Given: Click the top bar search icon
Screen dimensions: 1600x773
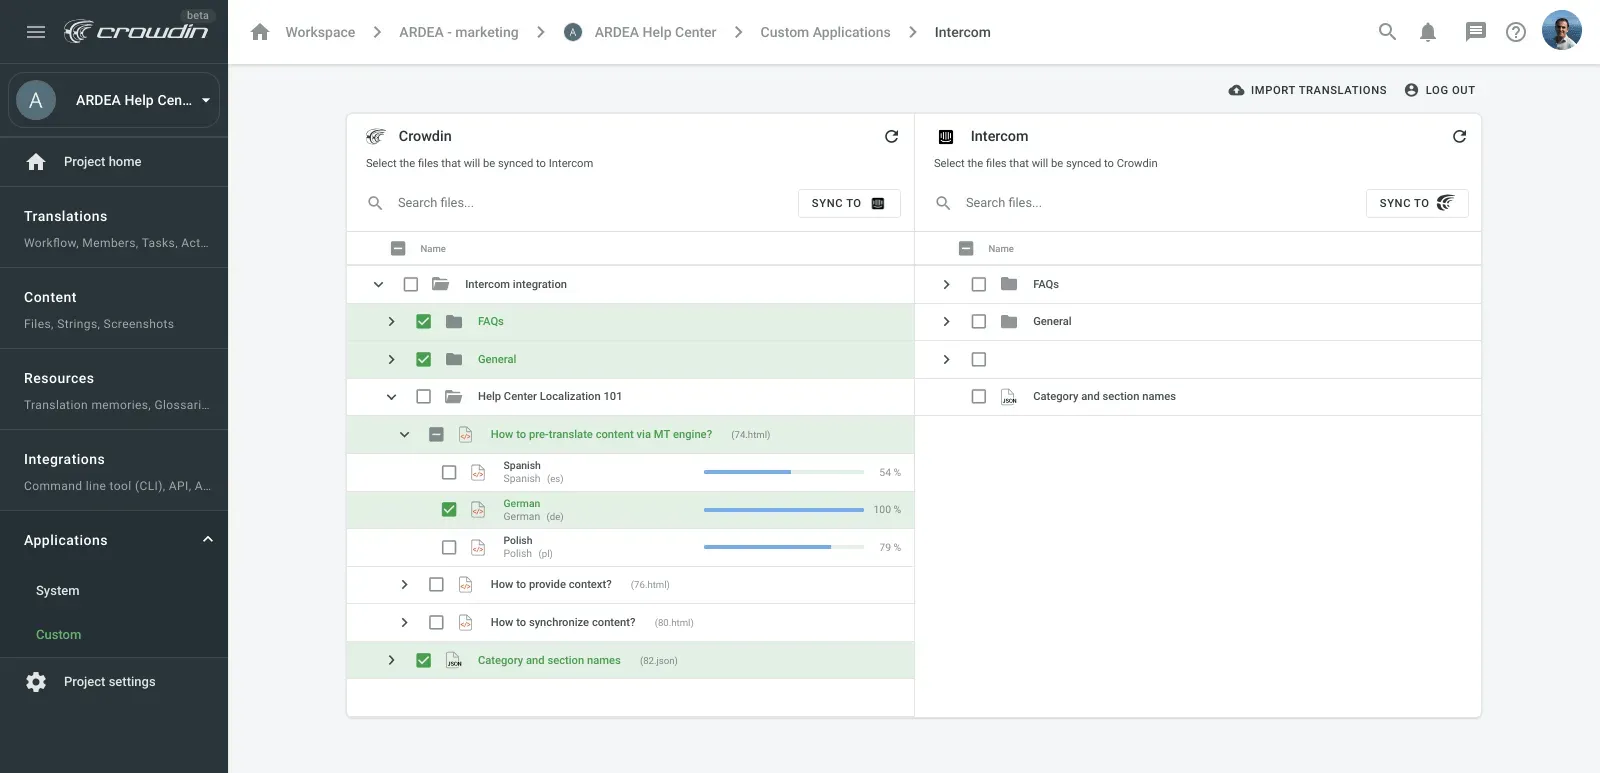Looking at the screenshot, I should tap(1387, 32).
